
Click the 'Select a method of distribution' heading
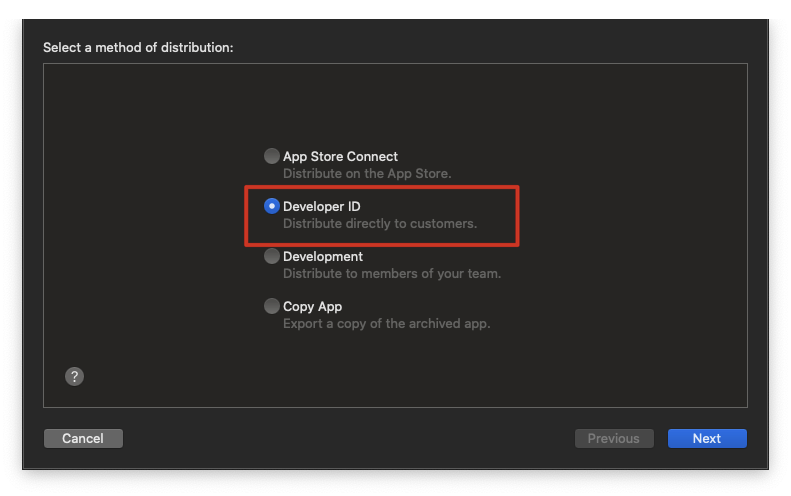coord(138,47)
